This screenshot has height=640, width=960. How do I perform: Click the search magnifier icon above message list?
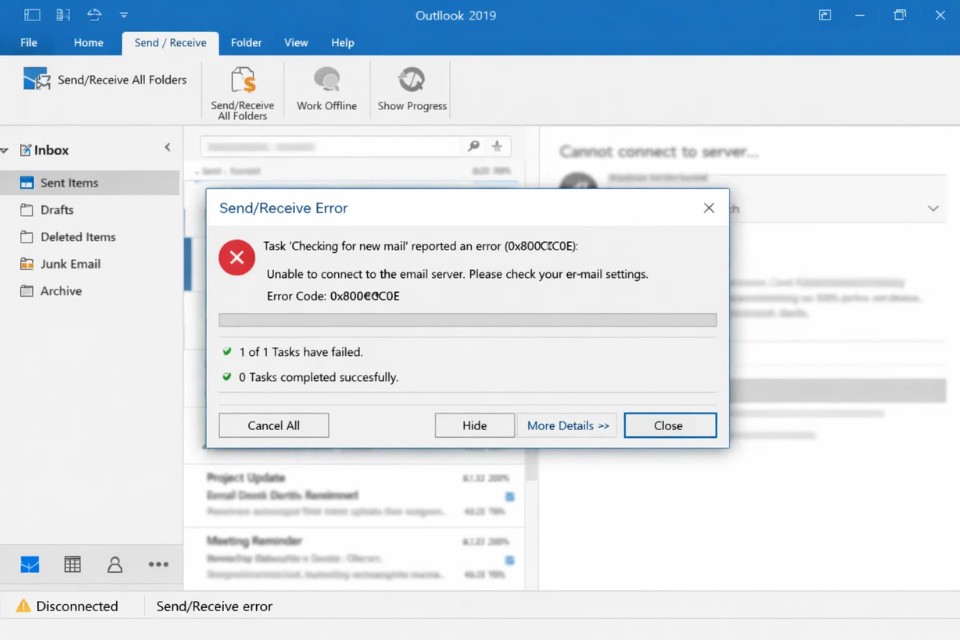[473, 145]
